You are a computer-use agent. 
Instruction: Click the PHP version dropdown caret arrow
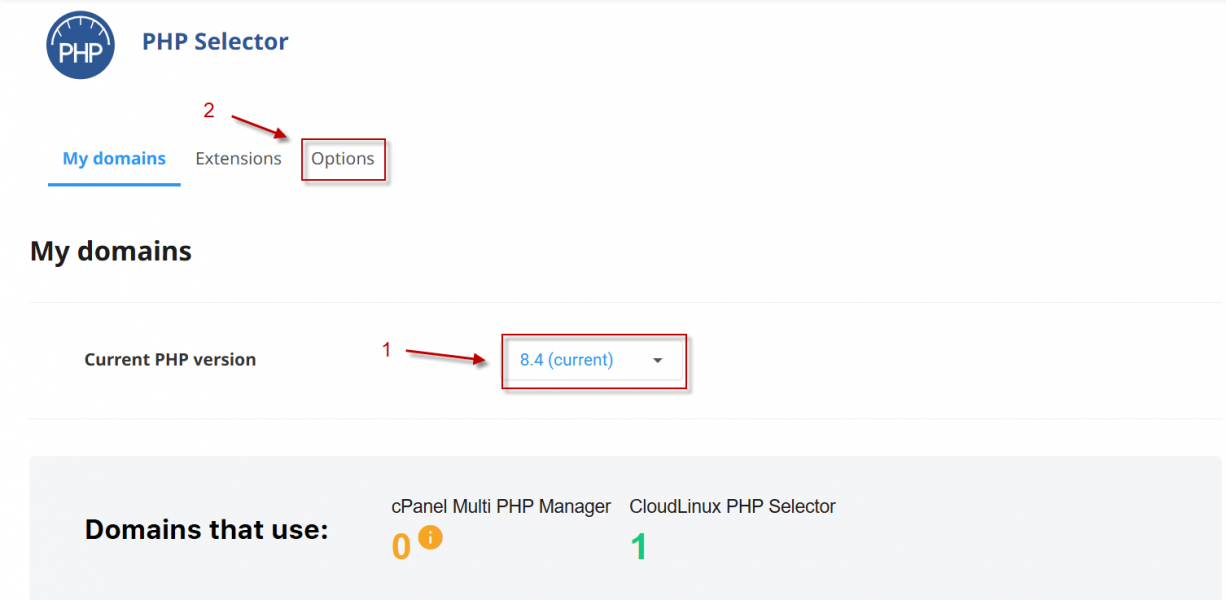pos(657,361)
